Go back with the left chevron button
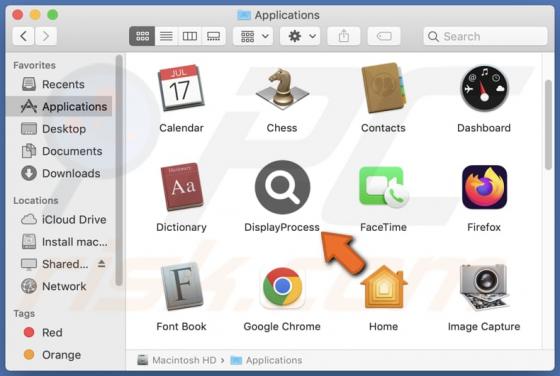The width and height of the screenshot is (560, 376). click(24, 36)
